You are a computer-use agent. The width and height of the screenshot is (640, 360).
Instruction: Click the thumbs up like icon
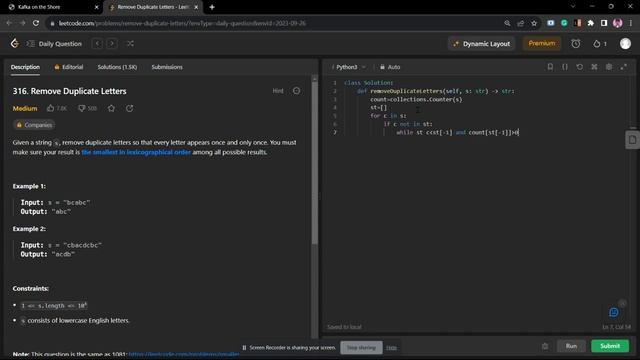tap(50, 108)
